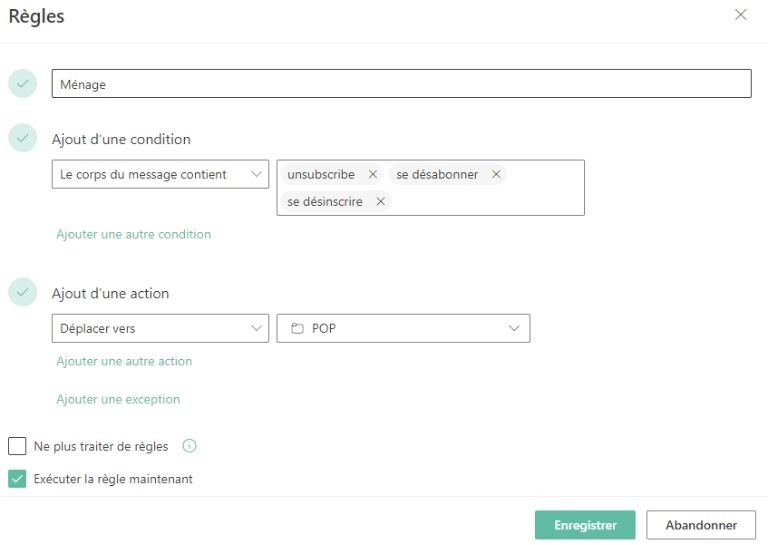Enable 'Ne plus traiter de règles' checkbox
Image resolution: width=768 pixels, height=545 pixels.
17,446
